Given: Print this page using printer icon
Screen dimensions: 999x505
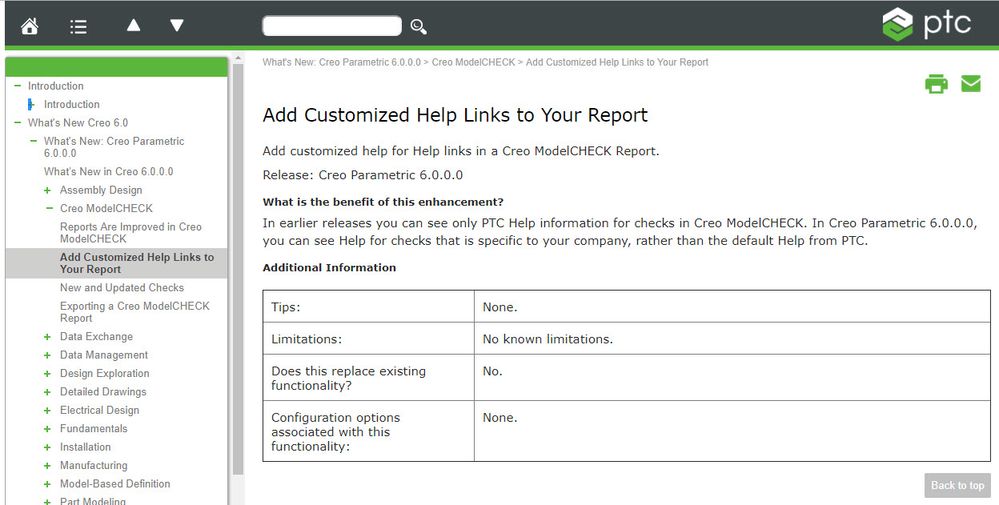Looking at the screenshot, I should click(936, 84).
